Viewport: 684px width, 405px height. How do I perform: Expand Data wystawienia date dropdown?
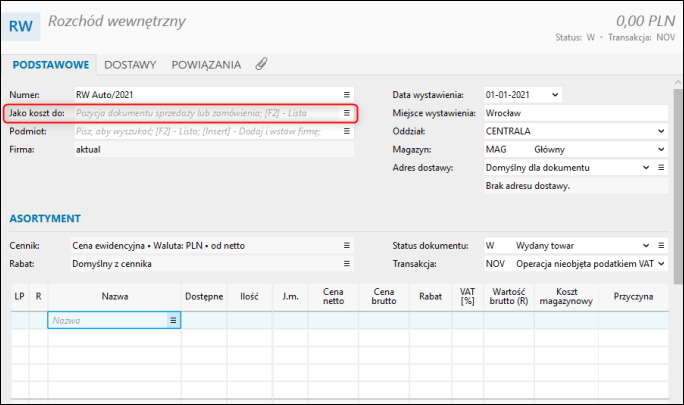pos(555,95)
